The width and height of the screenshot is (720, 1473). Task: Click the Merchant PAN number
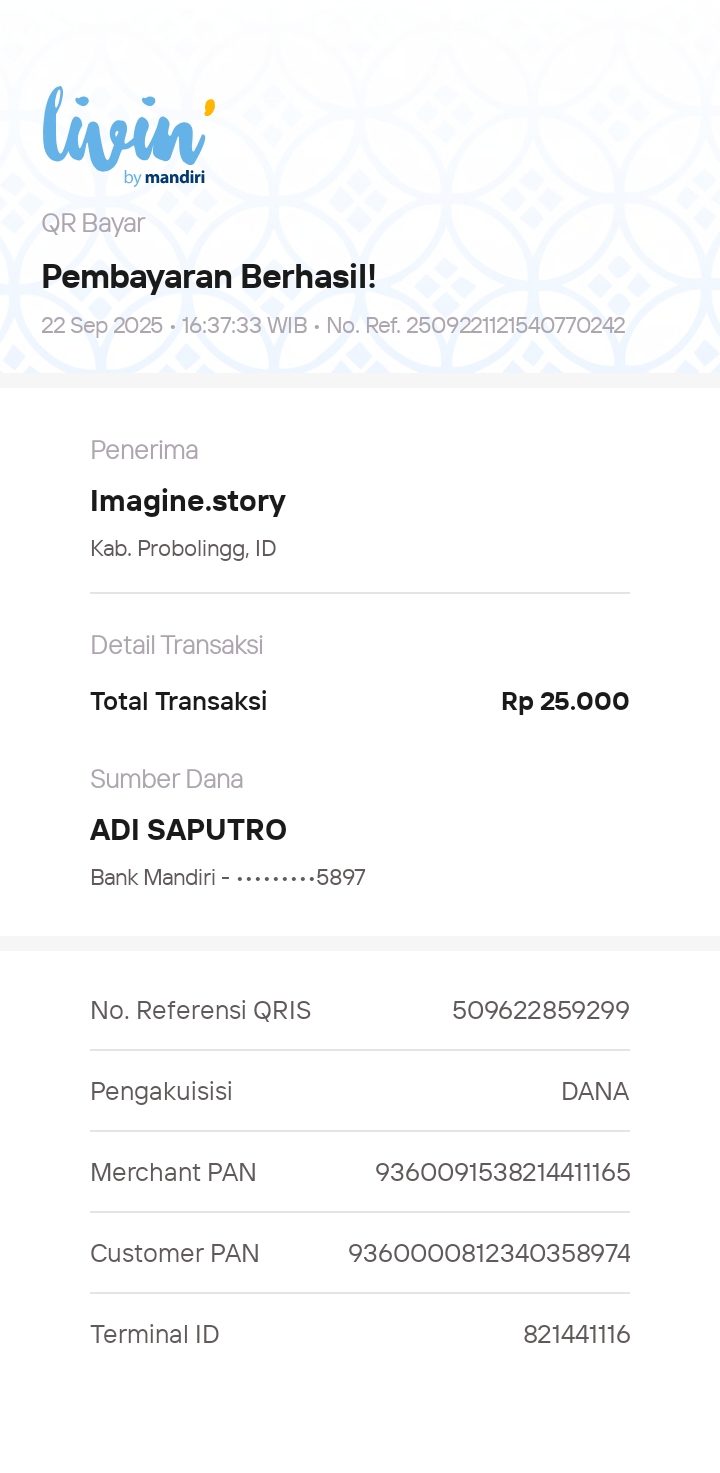click(502, 1172)
